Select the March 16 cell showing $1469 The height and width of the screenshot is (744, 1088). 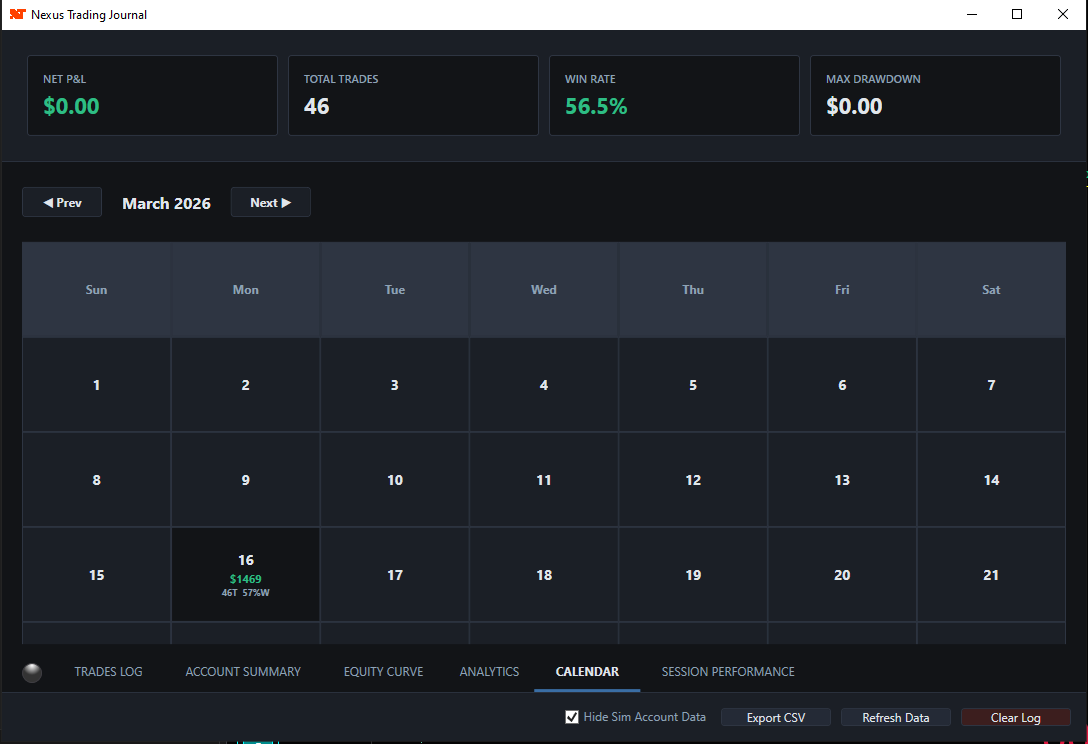245,574
